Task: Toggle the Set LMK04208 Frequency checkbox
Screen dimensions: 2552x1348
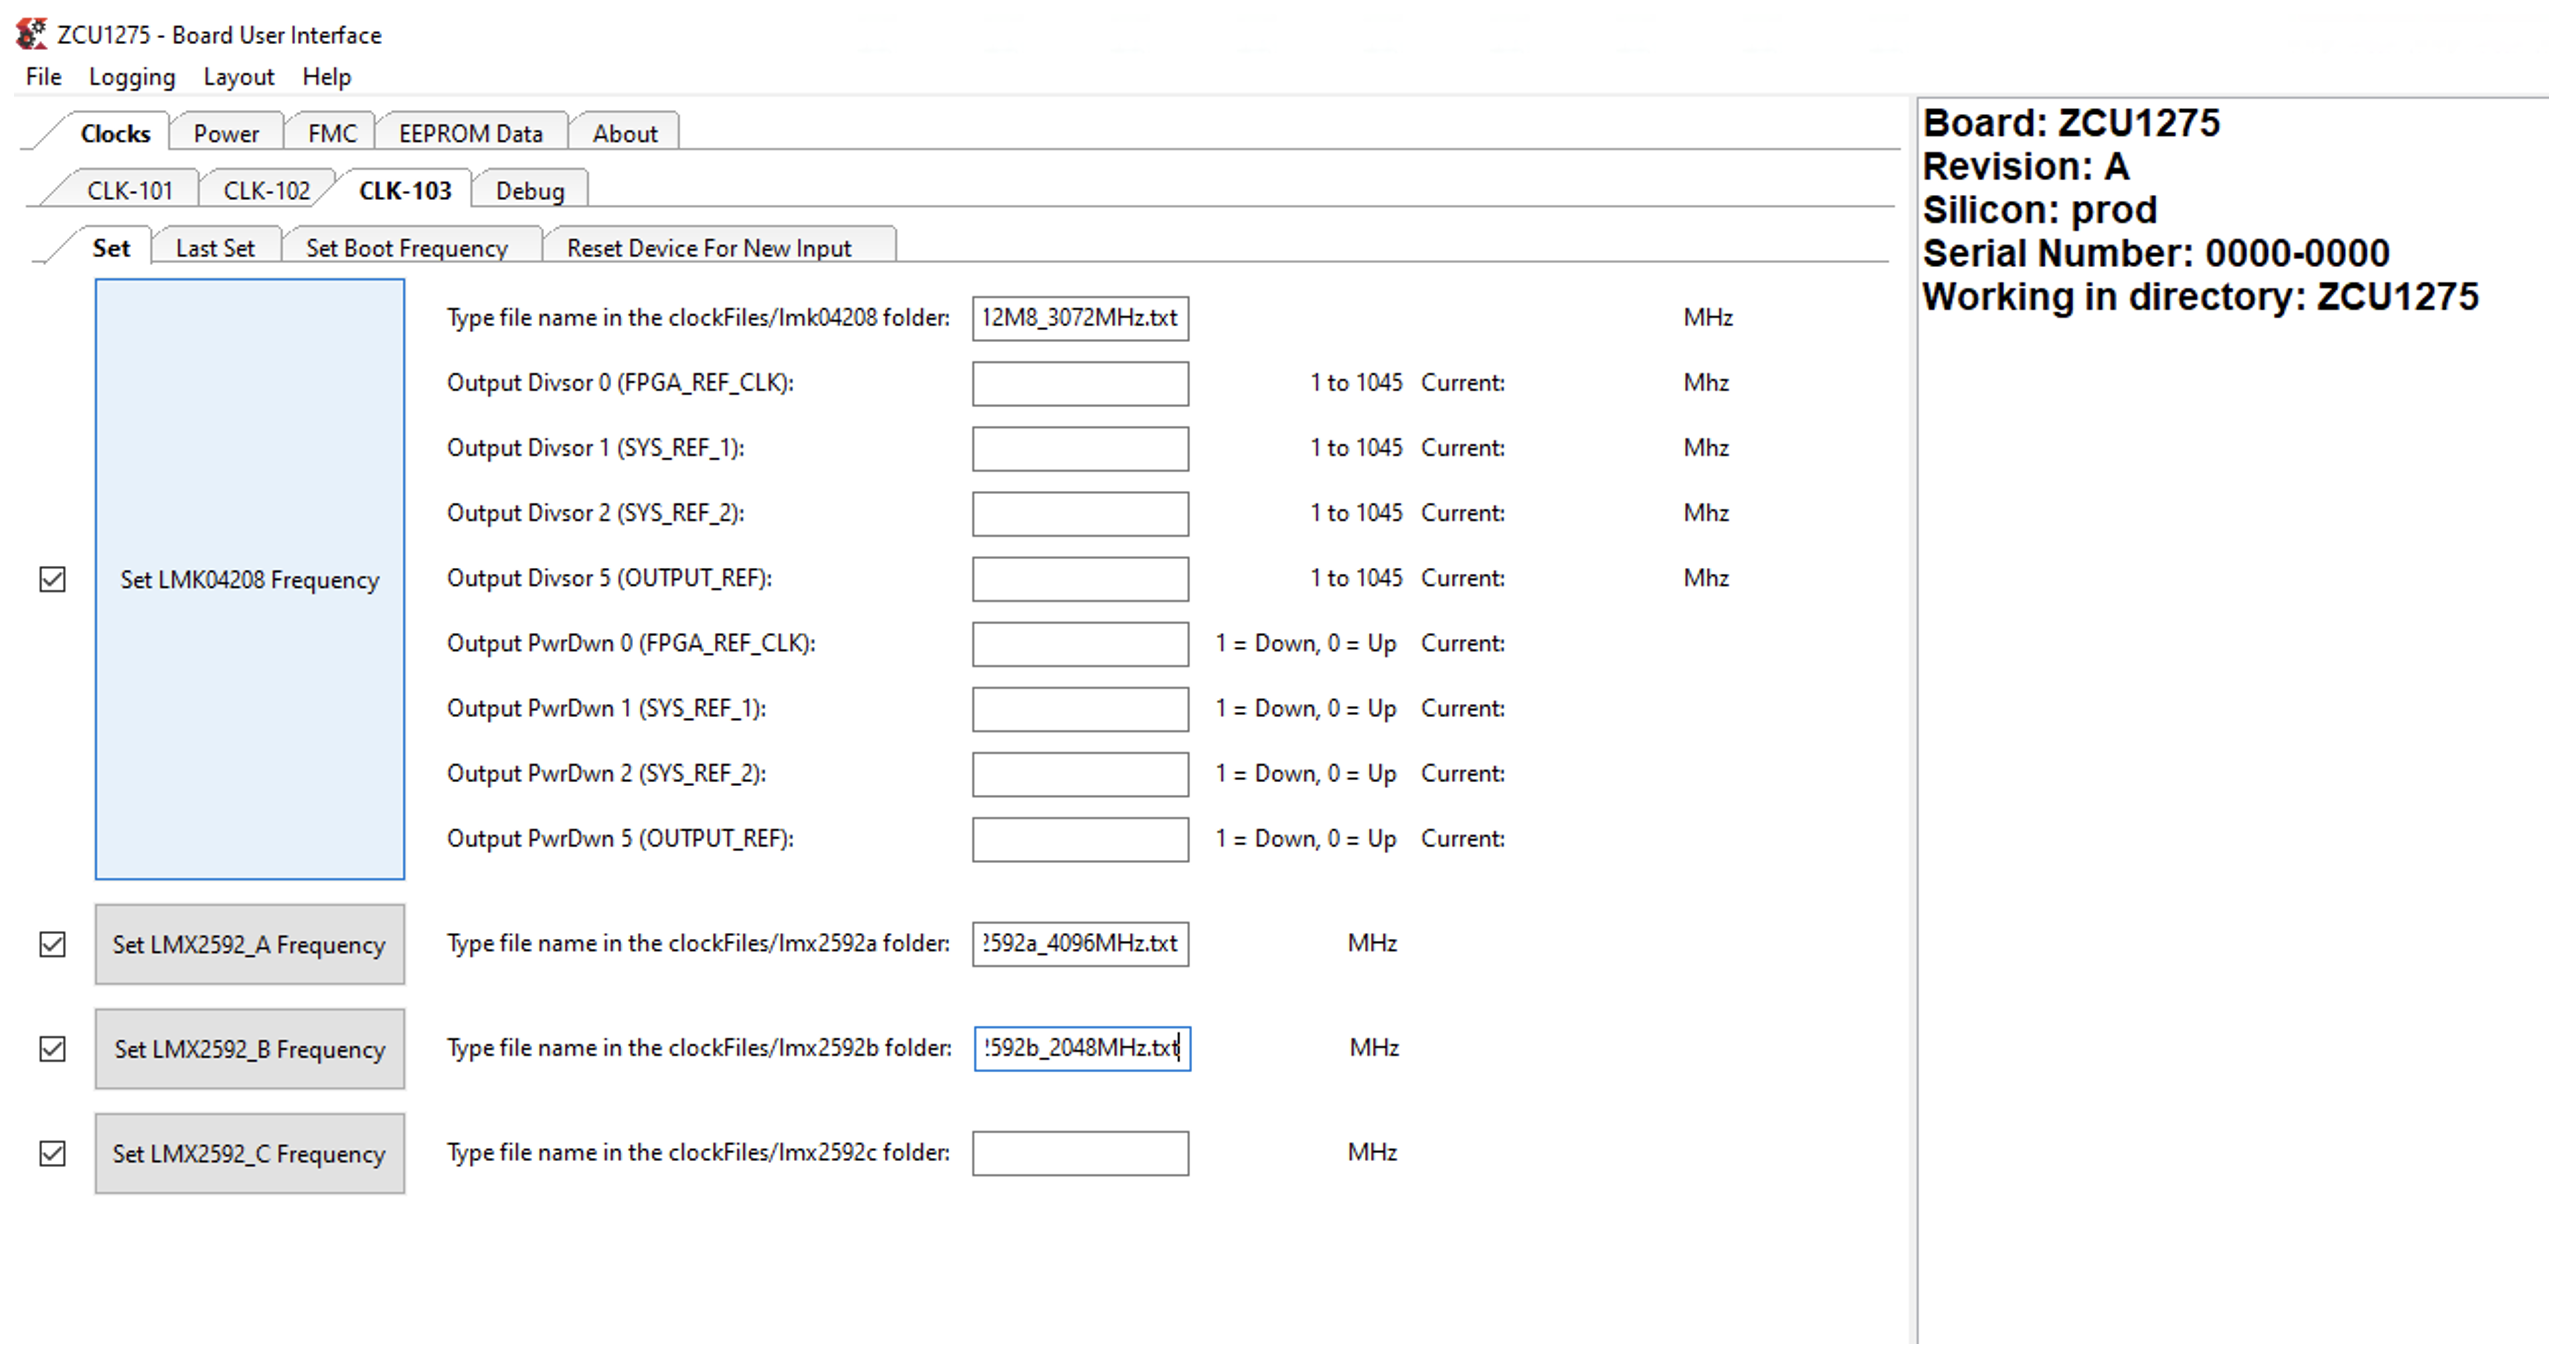Action: pyautogui.click(x=52, y=580)
